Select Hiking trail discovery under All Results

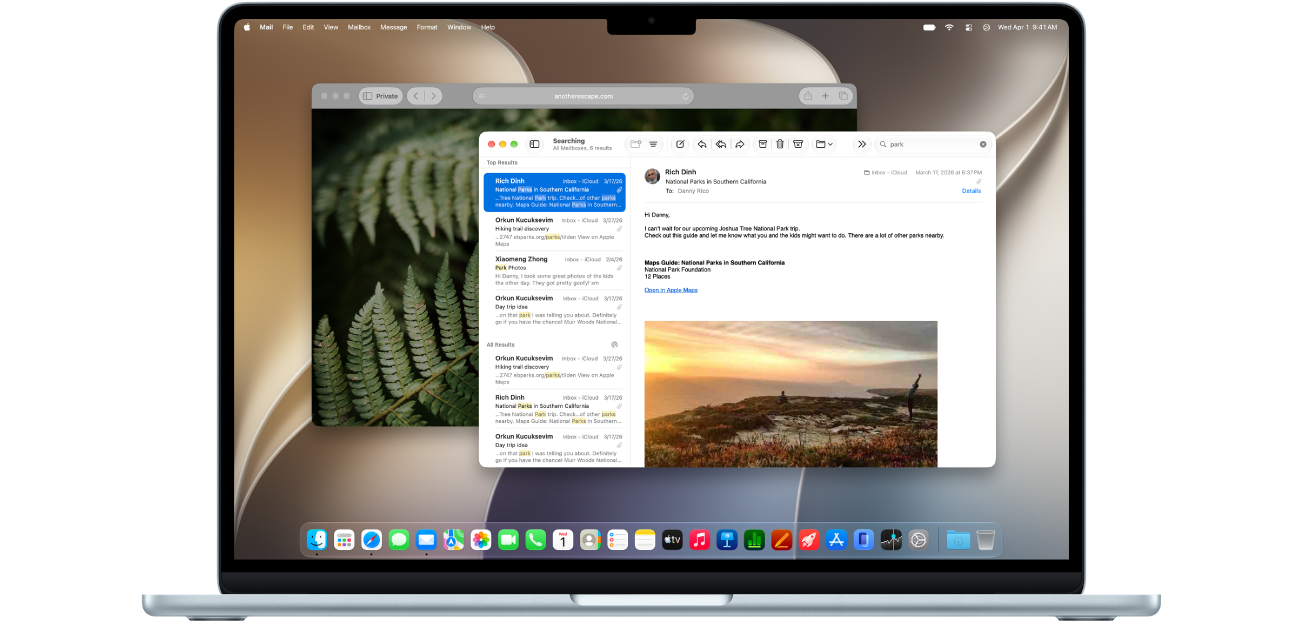(x=554, y=370)
